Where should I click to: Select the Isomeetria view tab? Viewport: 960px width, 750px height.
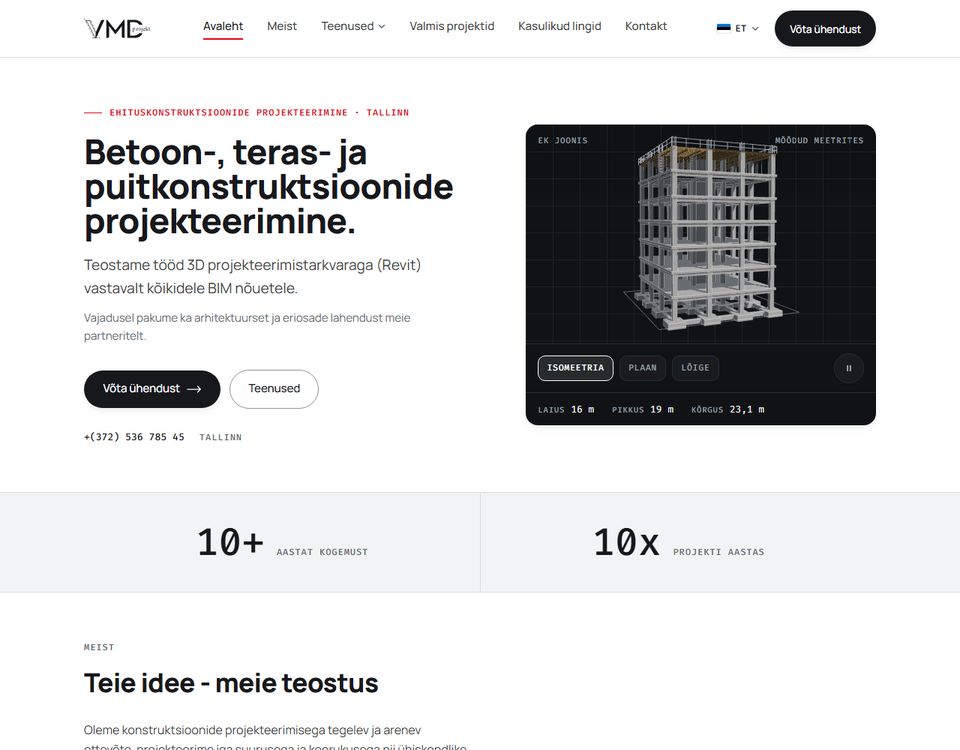click(x=576, y=368)
